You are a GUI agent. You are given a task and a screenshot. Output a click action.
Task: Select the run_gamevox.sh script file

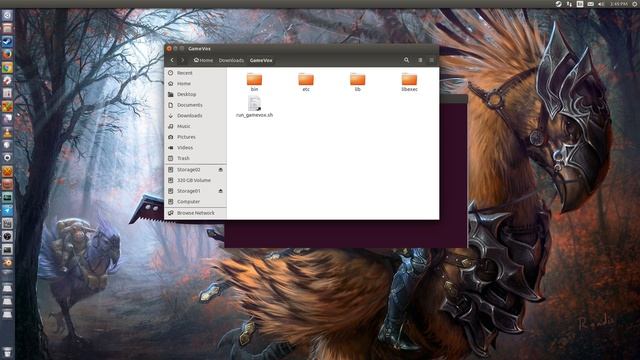[254, 107]
